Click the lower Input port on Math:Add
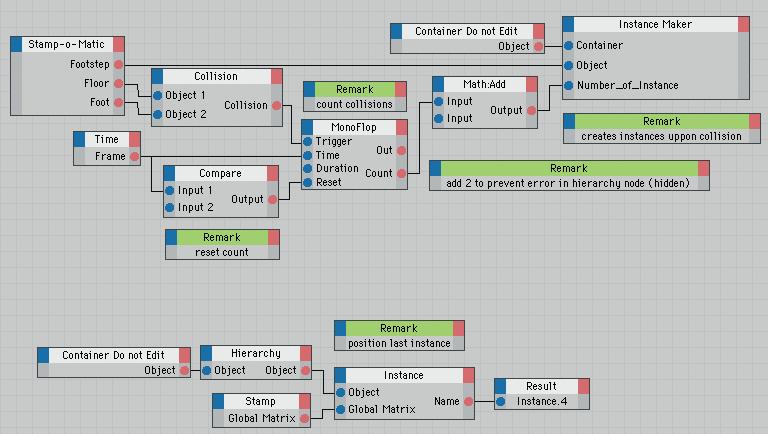Viewport: 768px width, 434px height. 439,119
